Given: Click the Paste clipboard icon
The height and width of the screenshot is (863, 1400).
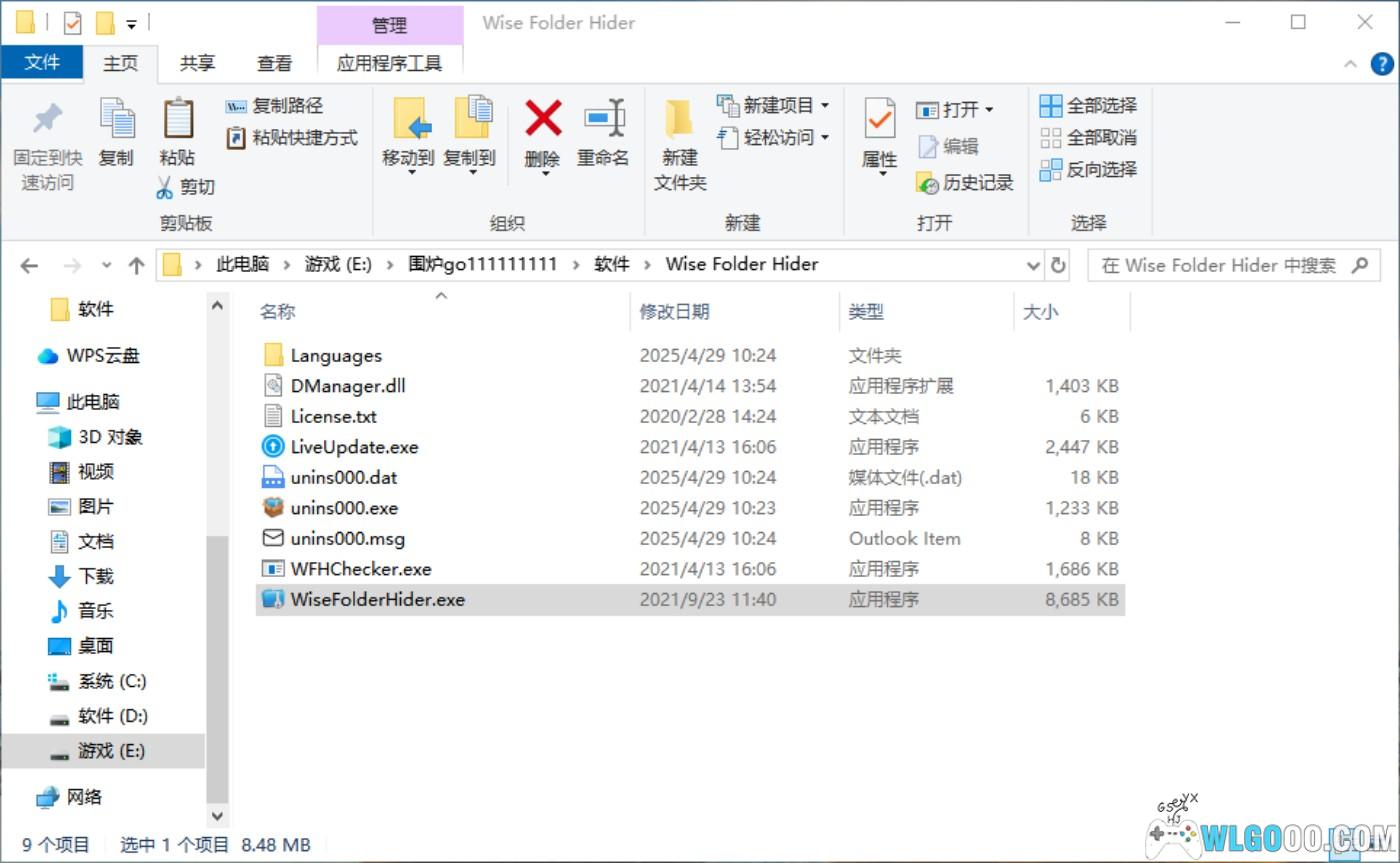Looking at the screenshot, I should tap(177, 120).
